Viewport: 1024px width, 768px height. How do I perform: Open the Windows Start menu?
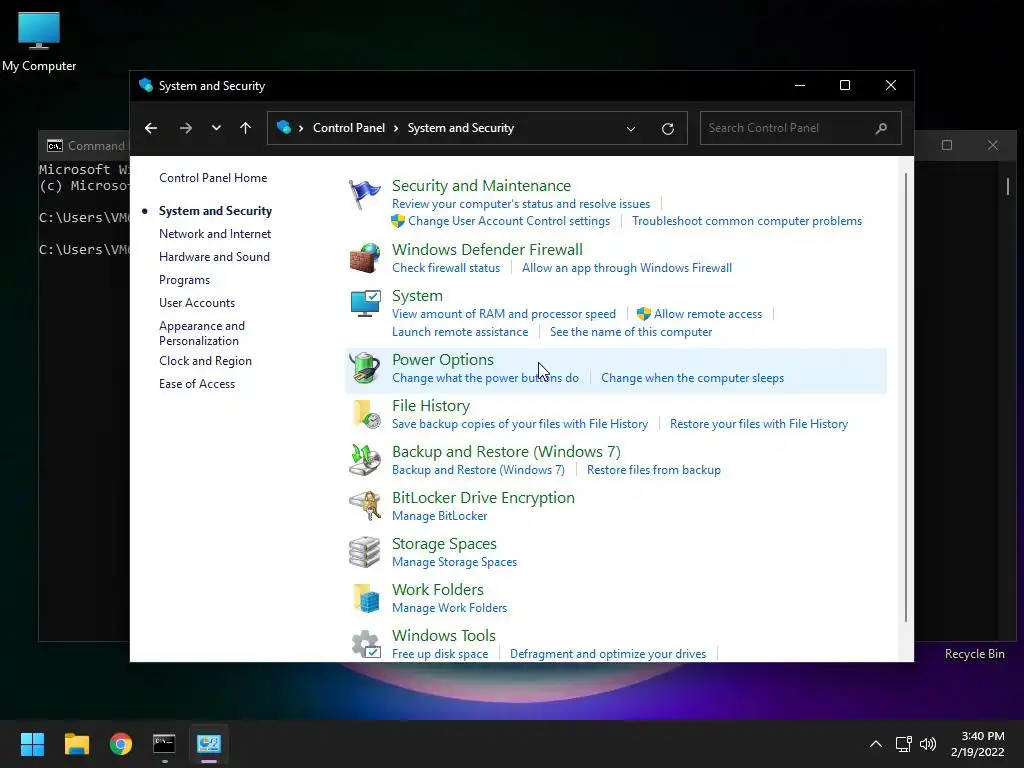pos(32,744)
